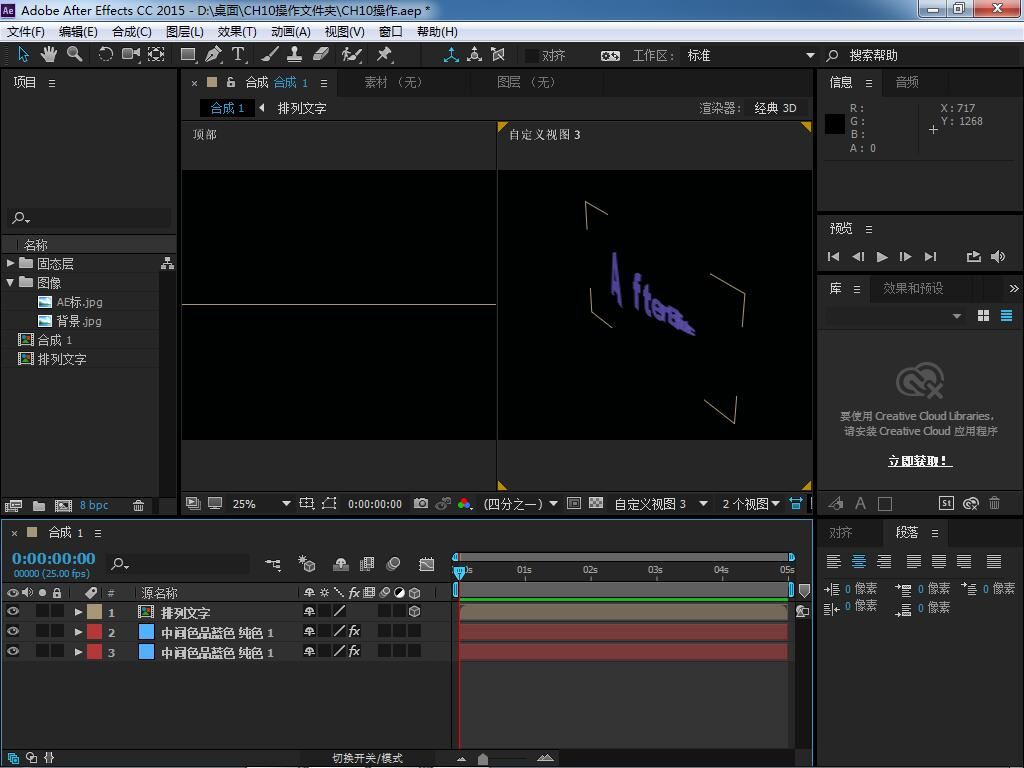Open 自定义视图 3 view dropdown
Viewport: 1024px width, 768px height.
[661, 504]
